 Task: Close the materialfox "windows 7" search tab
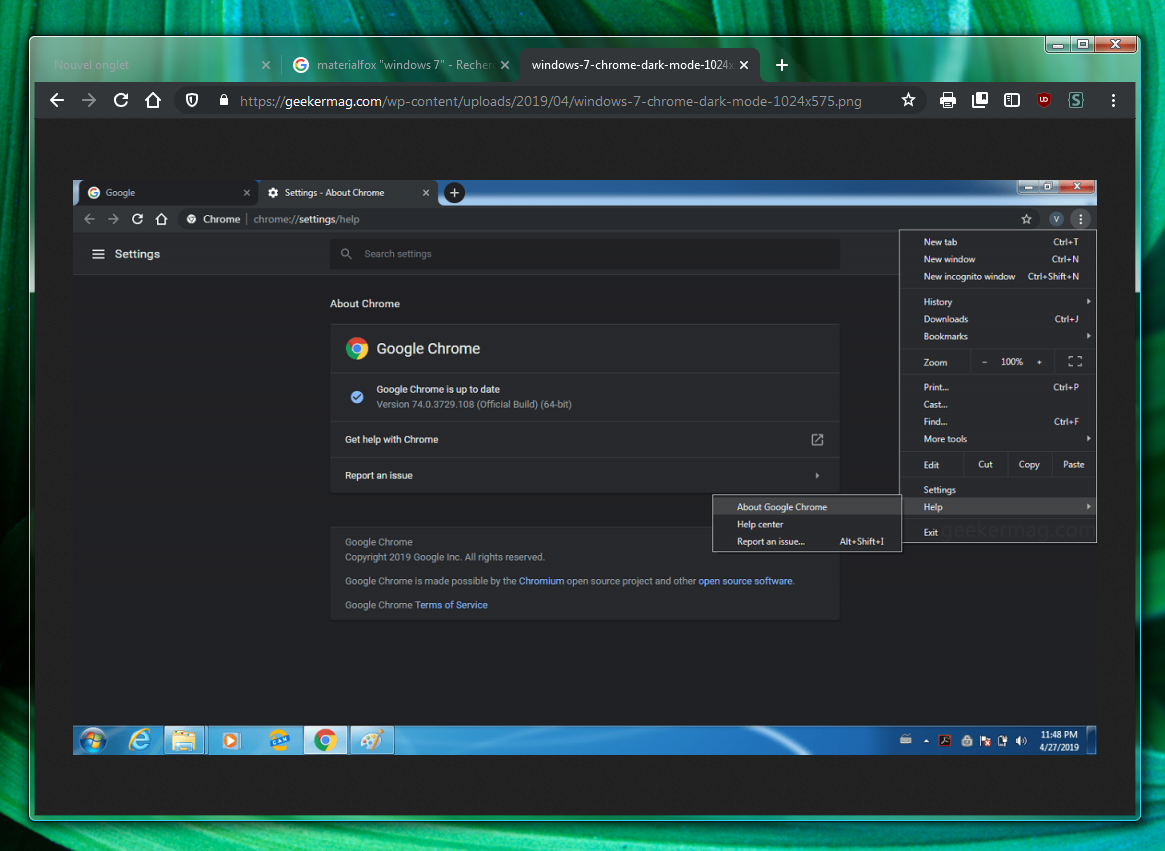[505, 65]
